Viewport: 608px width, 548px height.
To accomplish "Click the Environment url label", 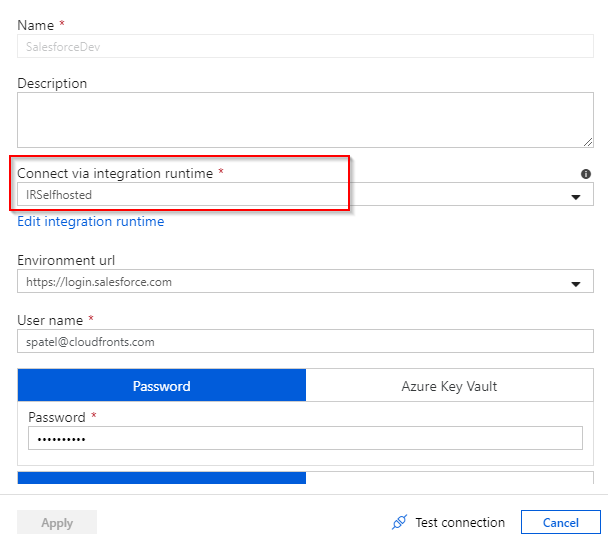I will (66, 260).
